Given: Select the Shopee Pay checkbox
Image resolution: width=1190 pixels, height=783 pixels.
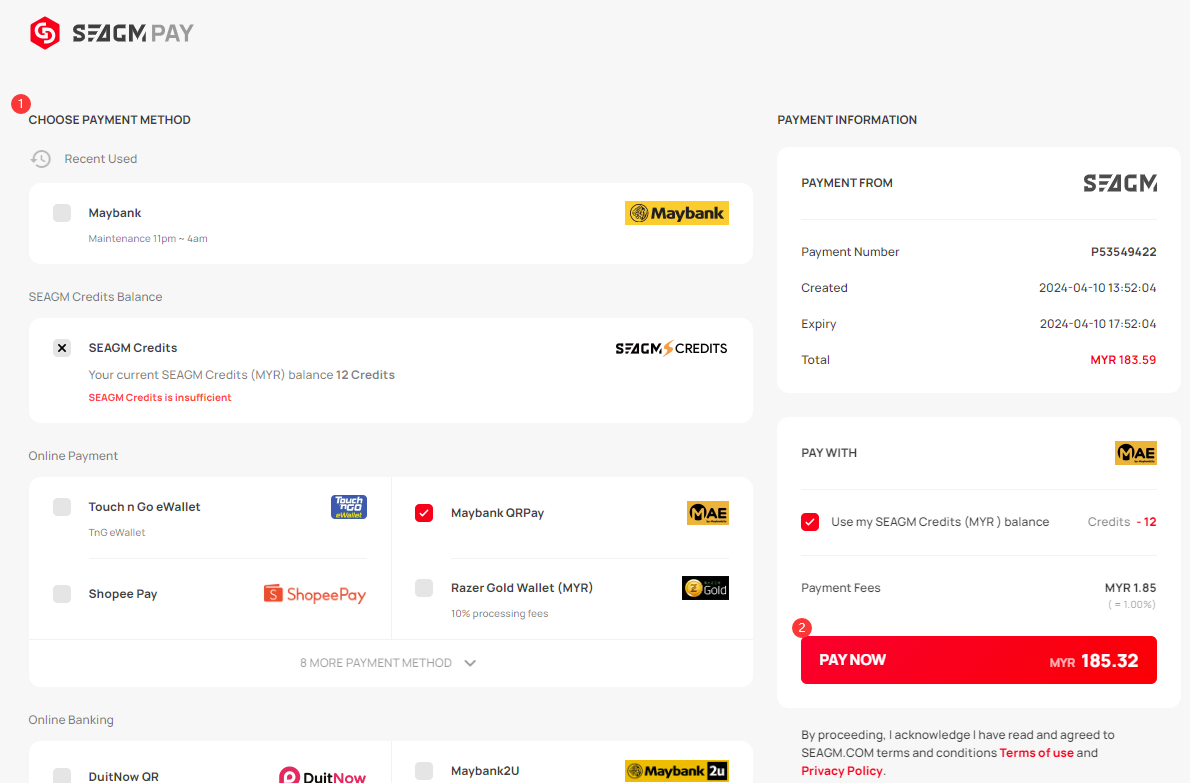Looking at the screenshot, I should pos(62,594).
